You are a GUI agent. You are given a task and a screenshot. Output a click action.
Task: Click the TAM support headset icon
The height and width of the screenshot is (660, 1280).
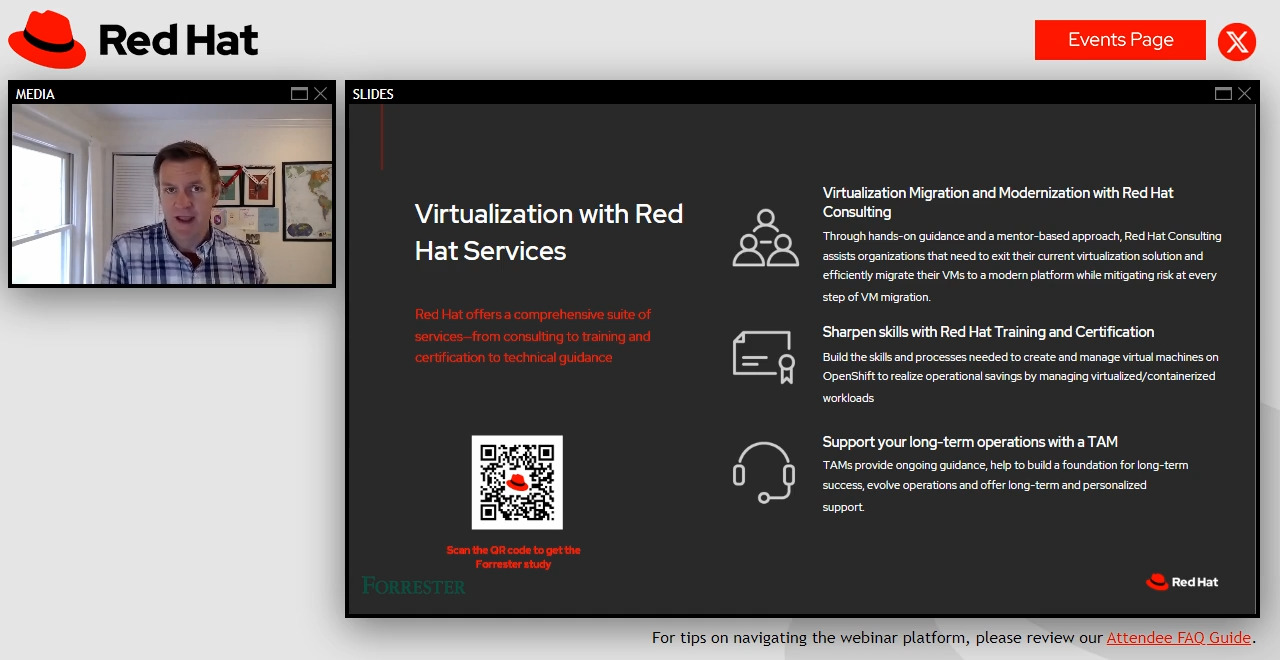764,471
